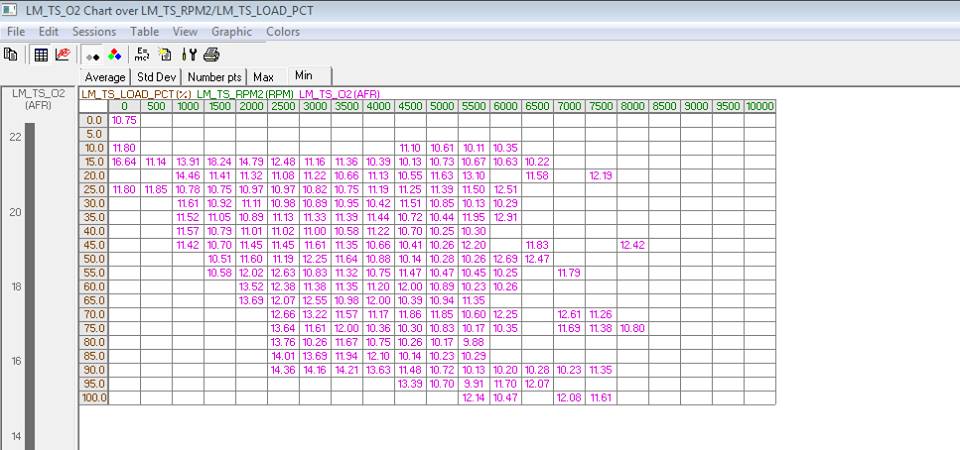Select cell with value 14.36

[283, 370]
